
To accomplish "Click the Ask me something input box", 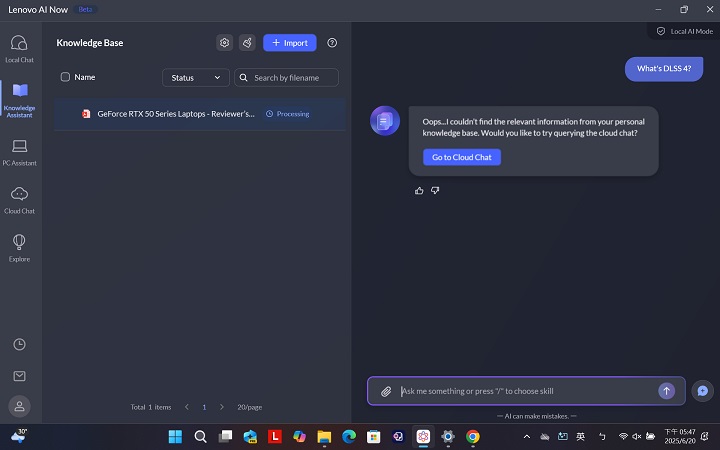I will (527, 391).
